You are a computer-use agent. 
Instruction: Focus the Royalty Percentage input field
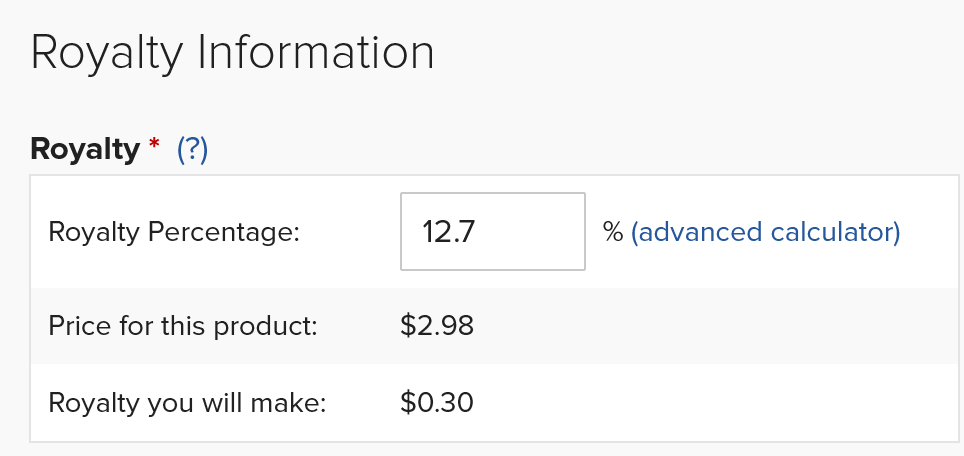coord(492,231)
